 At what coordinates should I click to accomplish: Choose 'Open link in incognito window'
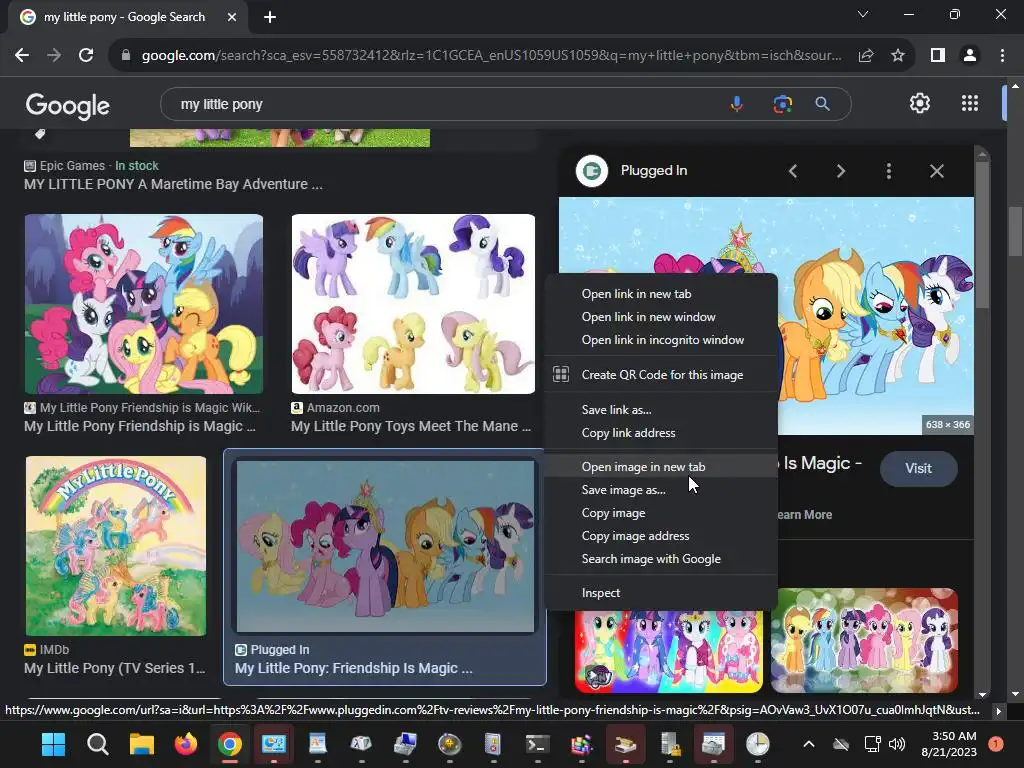tap(660, 340)
